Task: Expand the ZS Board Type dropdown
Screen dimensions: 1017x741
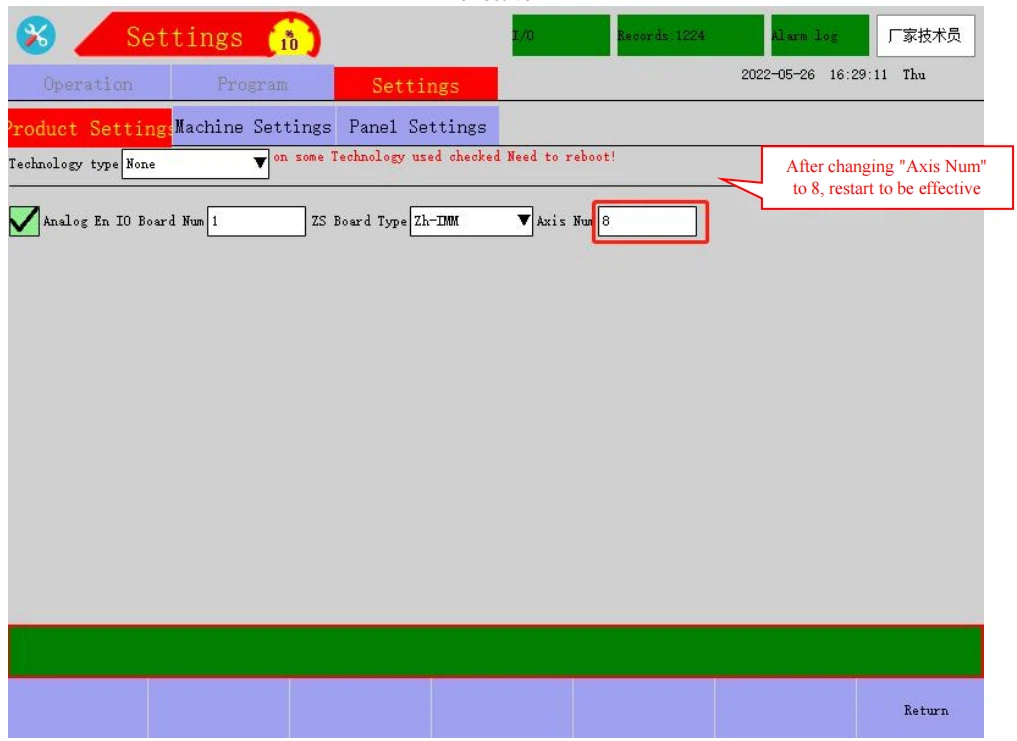Action: point(471,221)
